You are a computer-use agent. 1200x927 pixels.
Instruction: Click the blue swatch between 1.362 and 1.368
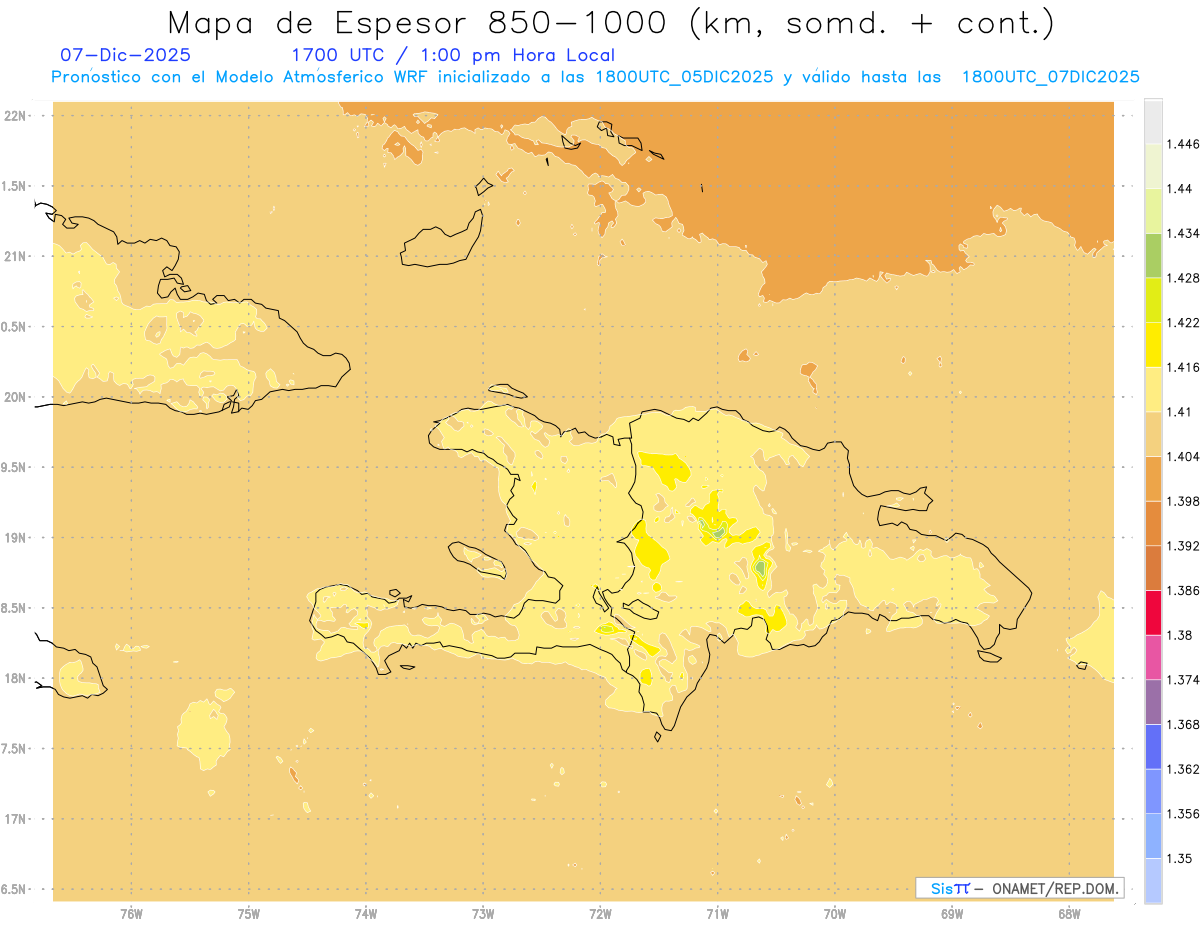tap(1153, 746)
